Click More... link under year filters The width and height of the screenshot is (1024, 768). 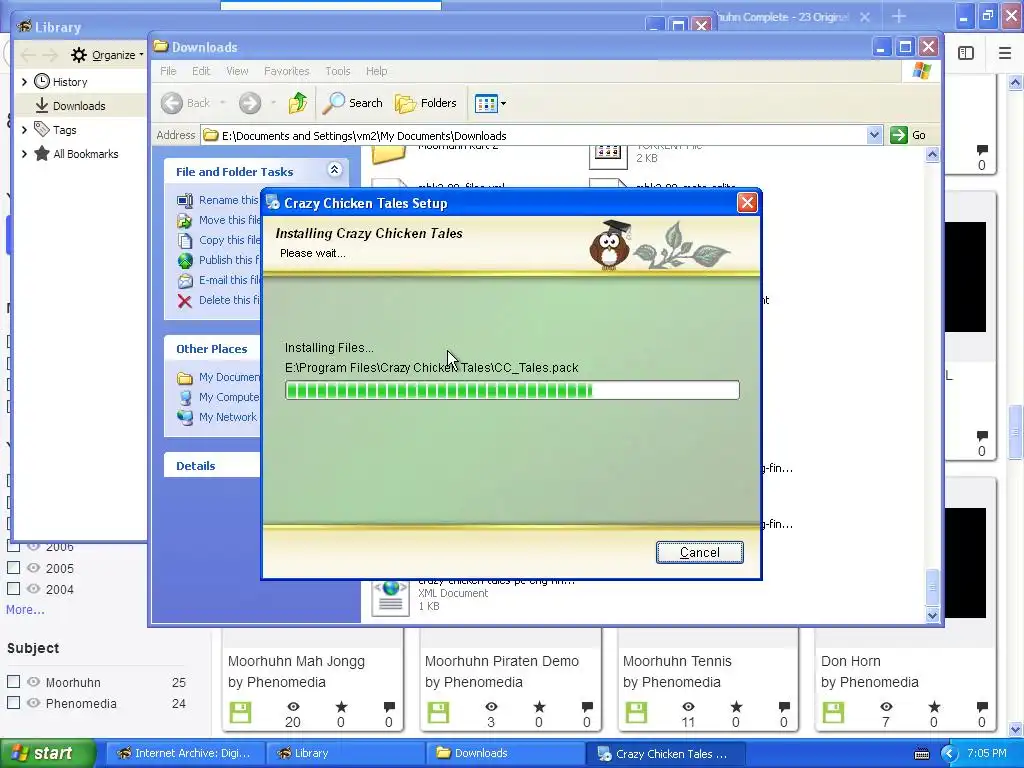click(25, 609)
